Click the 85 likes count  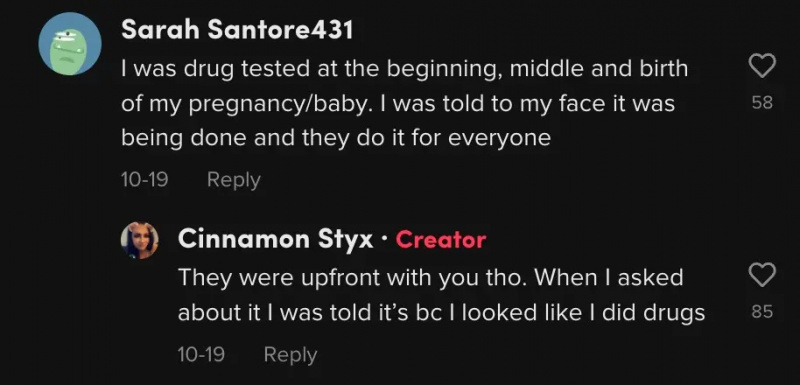tap(762, 311)
